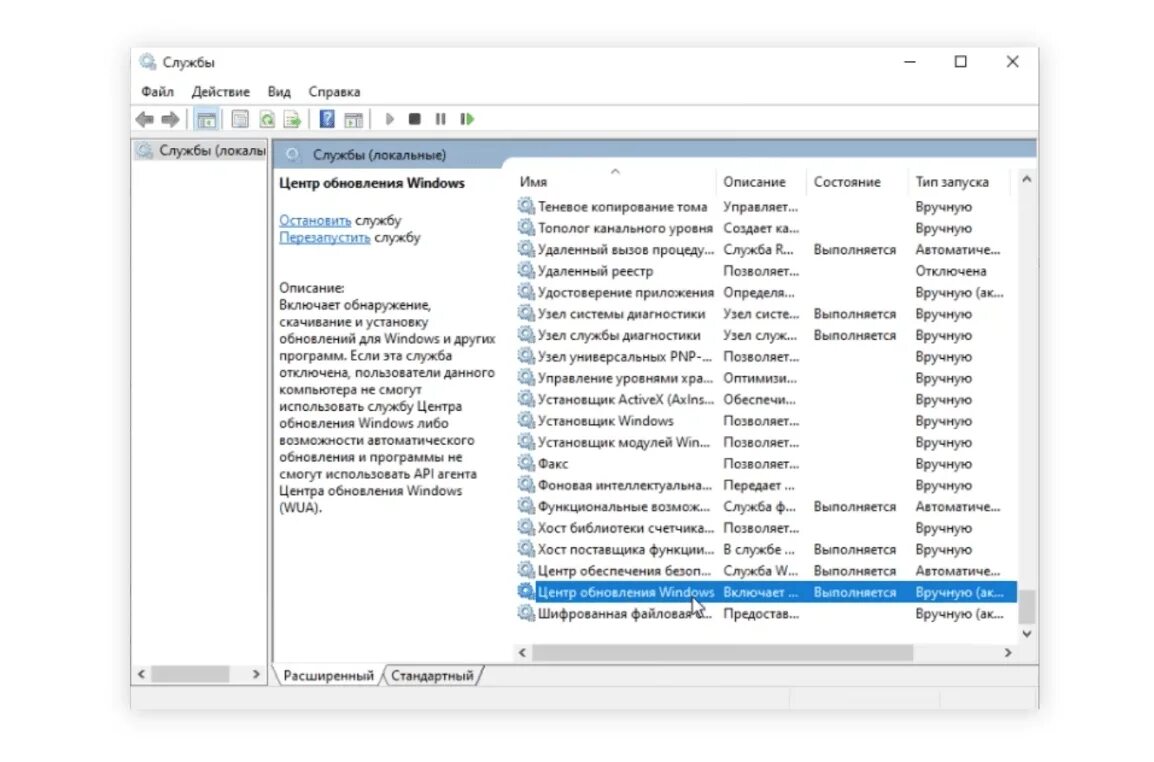Select the Службы (локальные) tree node
This screenshot has width=1154, height=762.
click(202, 151)
